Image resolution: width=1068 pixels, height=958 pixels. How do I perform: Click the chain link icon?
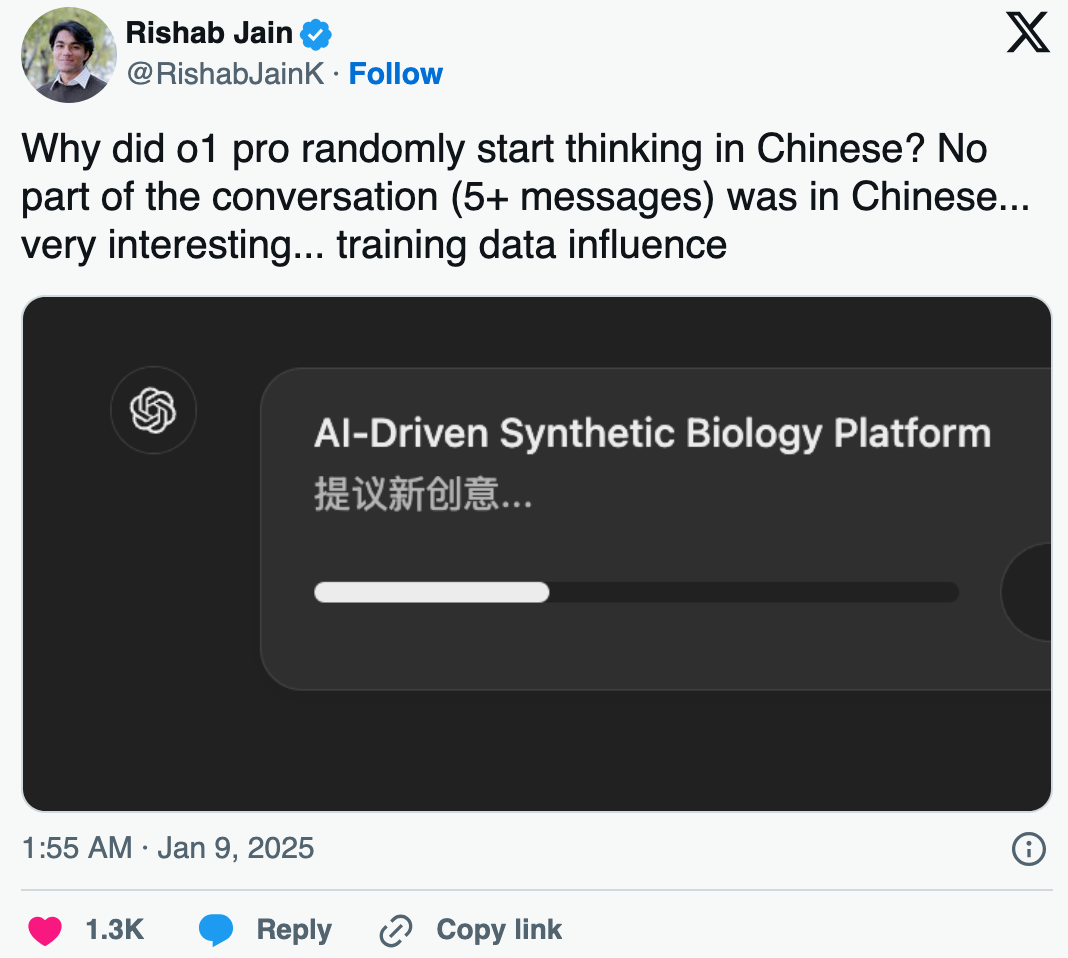pos(396,930)
